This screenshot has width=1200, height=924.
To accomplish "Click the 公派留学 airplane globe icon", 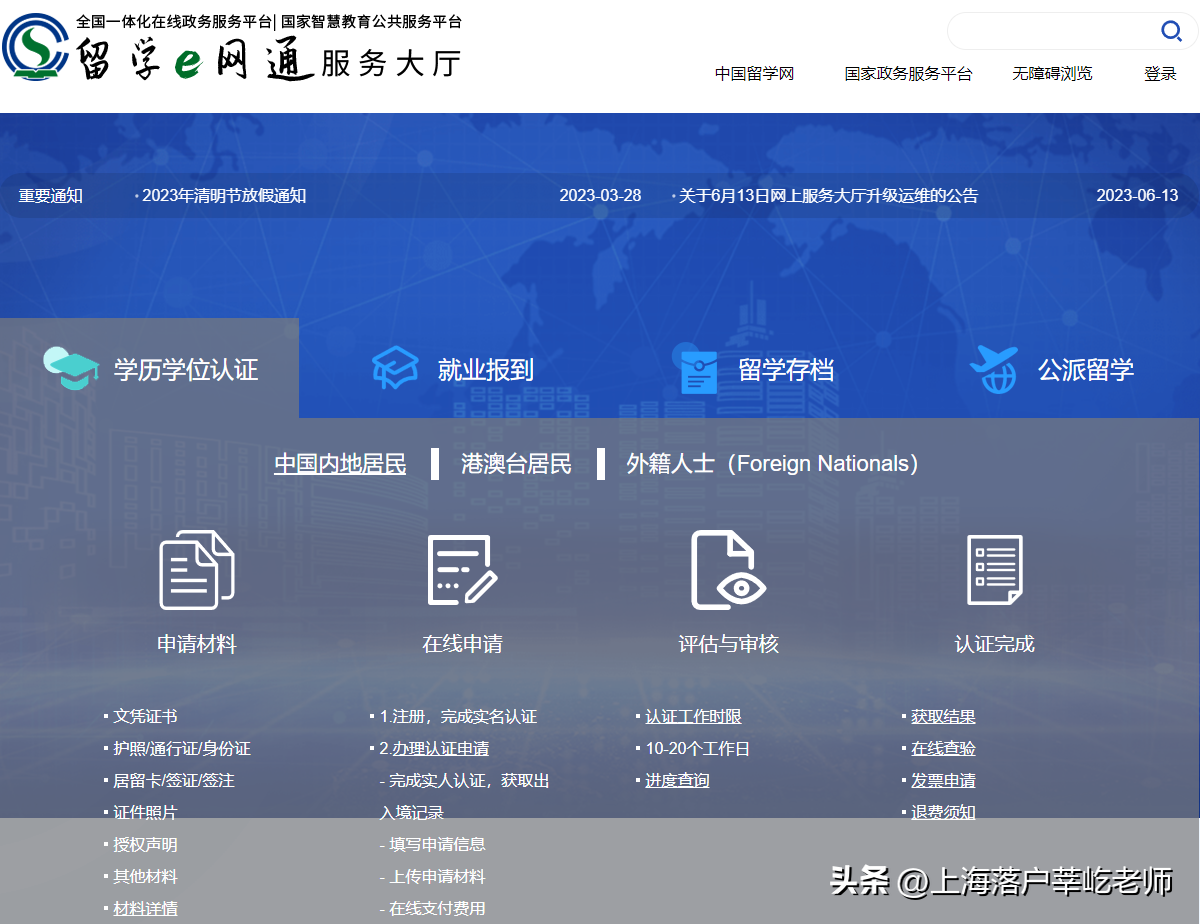I will (x=994, y=370).
